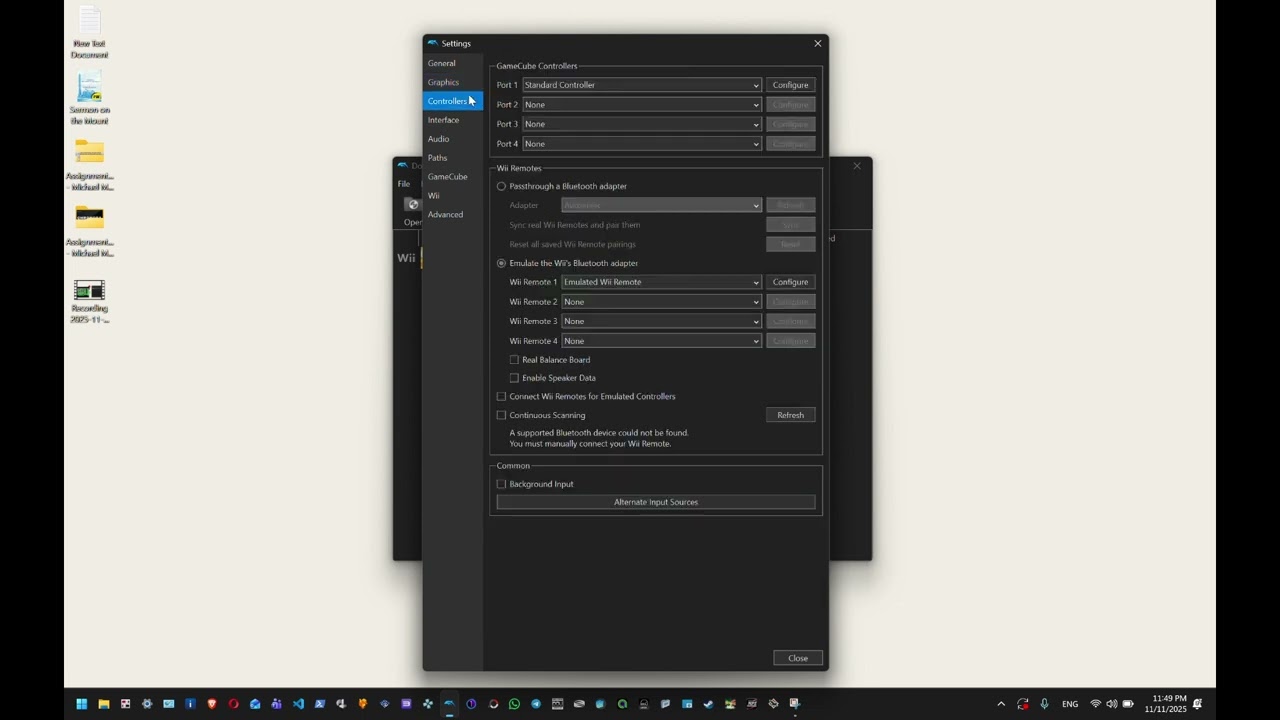Open the Interface settings tab
Screen dimensions: 1280x720
[453, 120]
